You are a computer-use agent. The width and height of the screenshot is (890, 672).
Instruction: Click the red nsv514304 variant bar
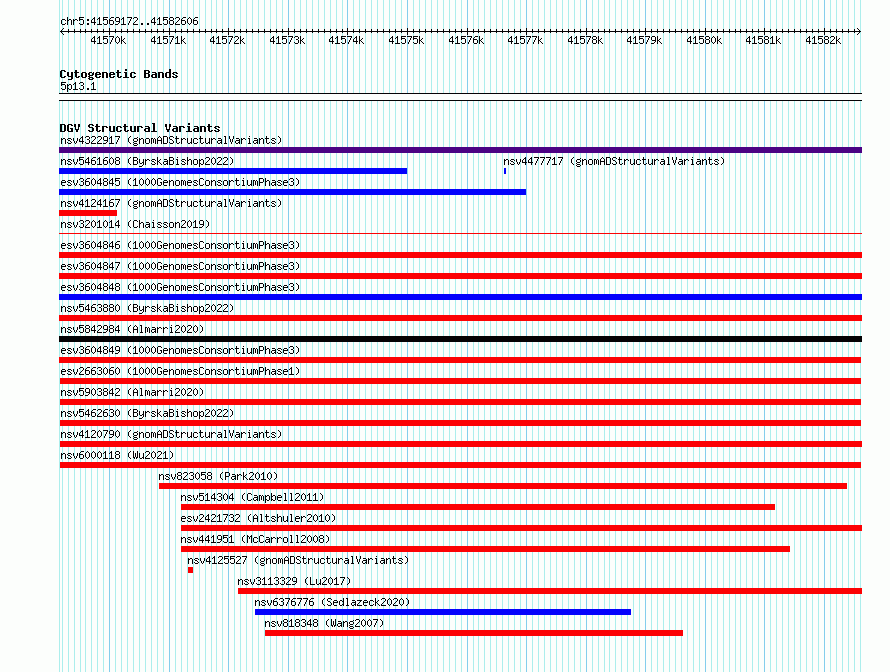click(x=478, y=507)
